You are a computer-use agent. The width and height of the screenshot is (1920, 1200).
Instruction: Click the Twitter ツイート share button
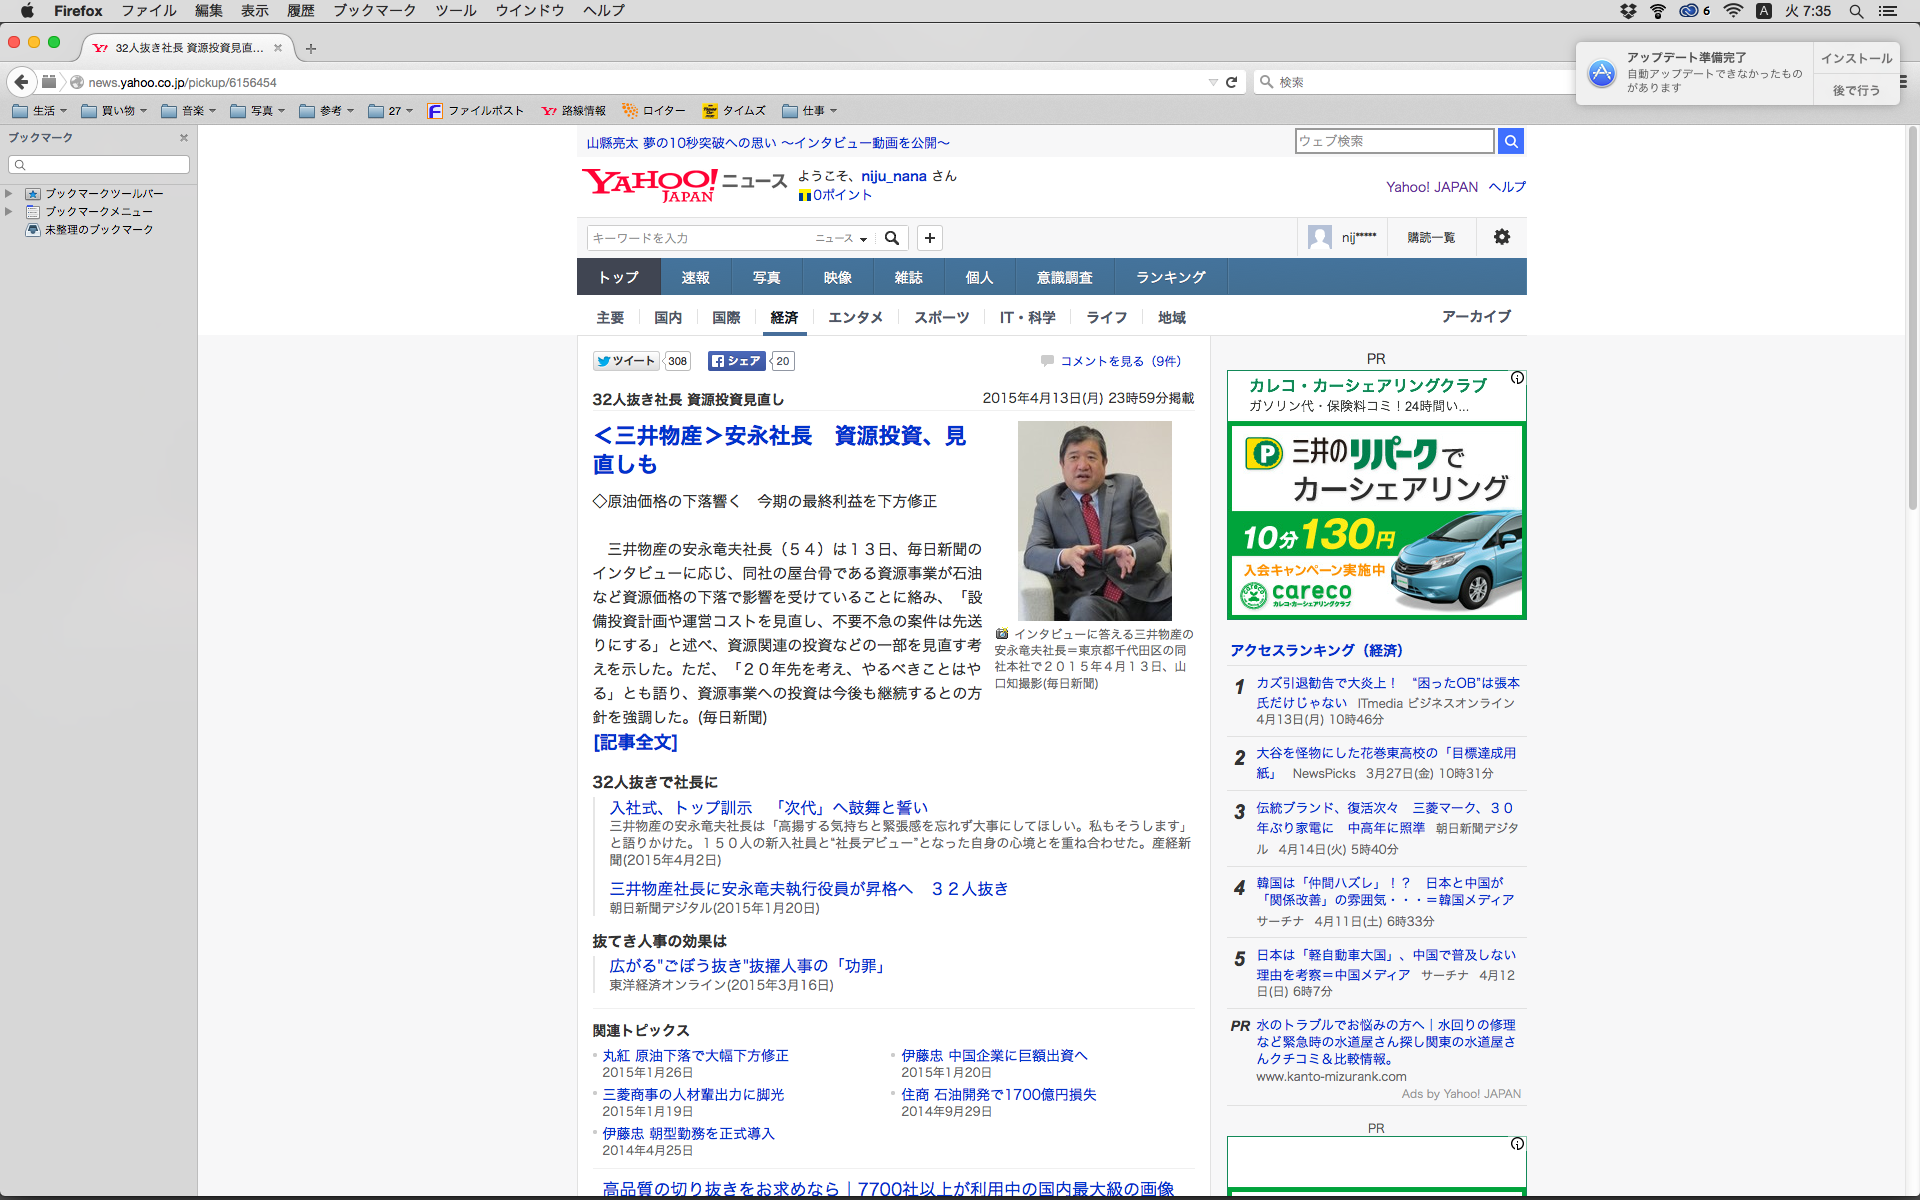click(626, 361)
